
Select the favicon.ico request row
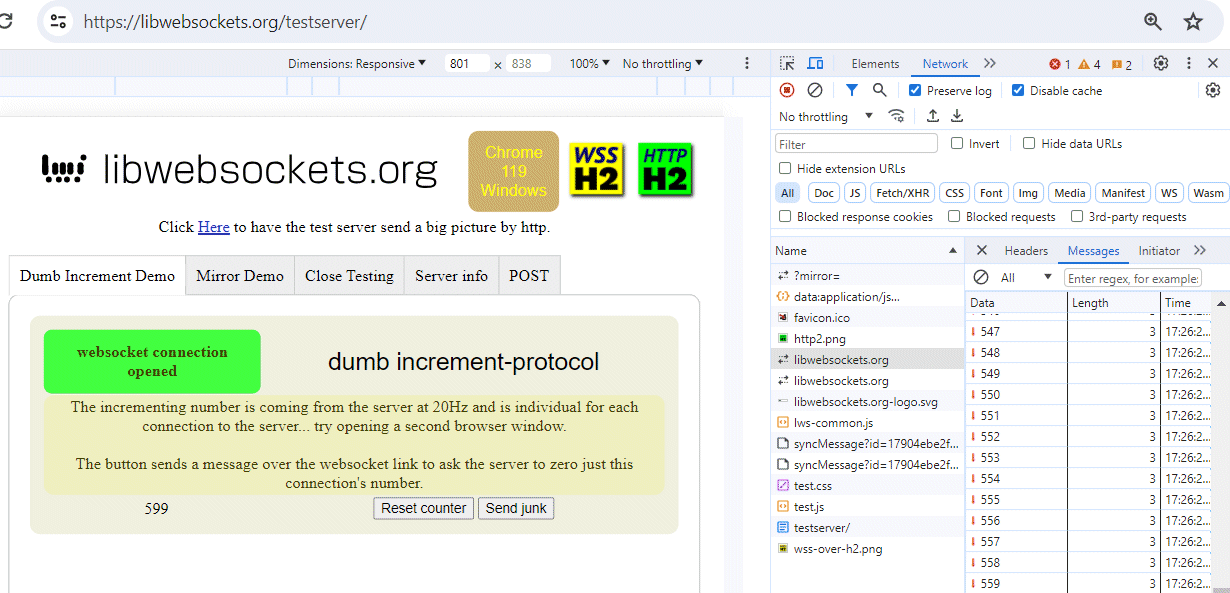867,317
